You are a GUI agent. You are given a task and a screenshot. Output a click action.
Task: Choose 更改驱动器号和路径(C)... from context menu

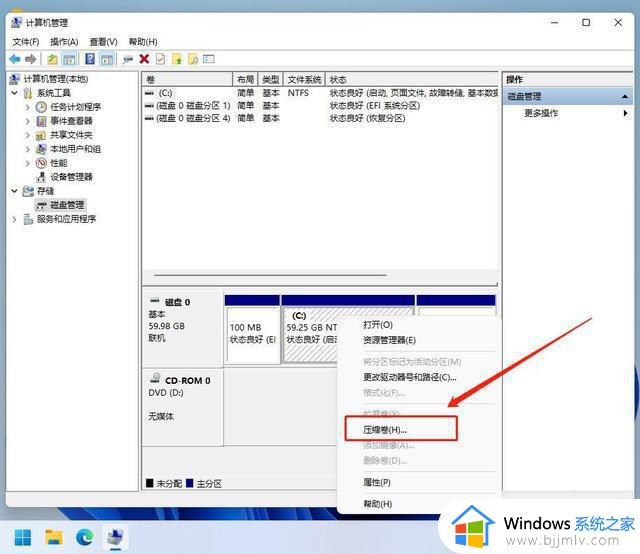410,377
